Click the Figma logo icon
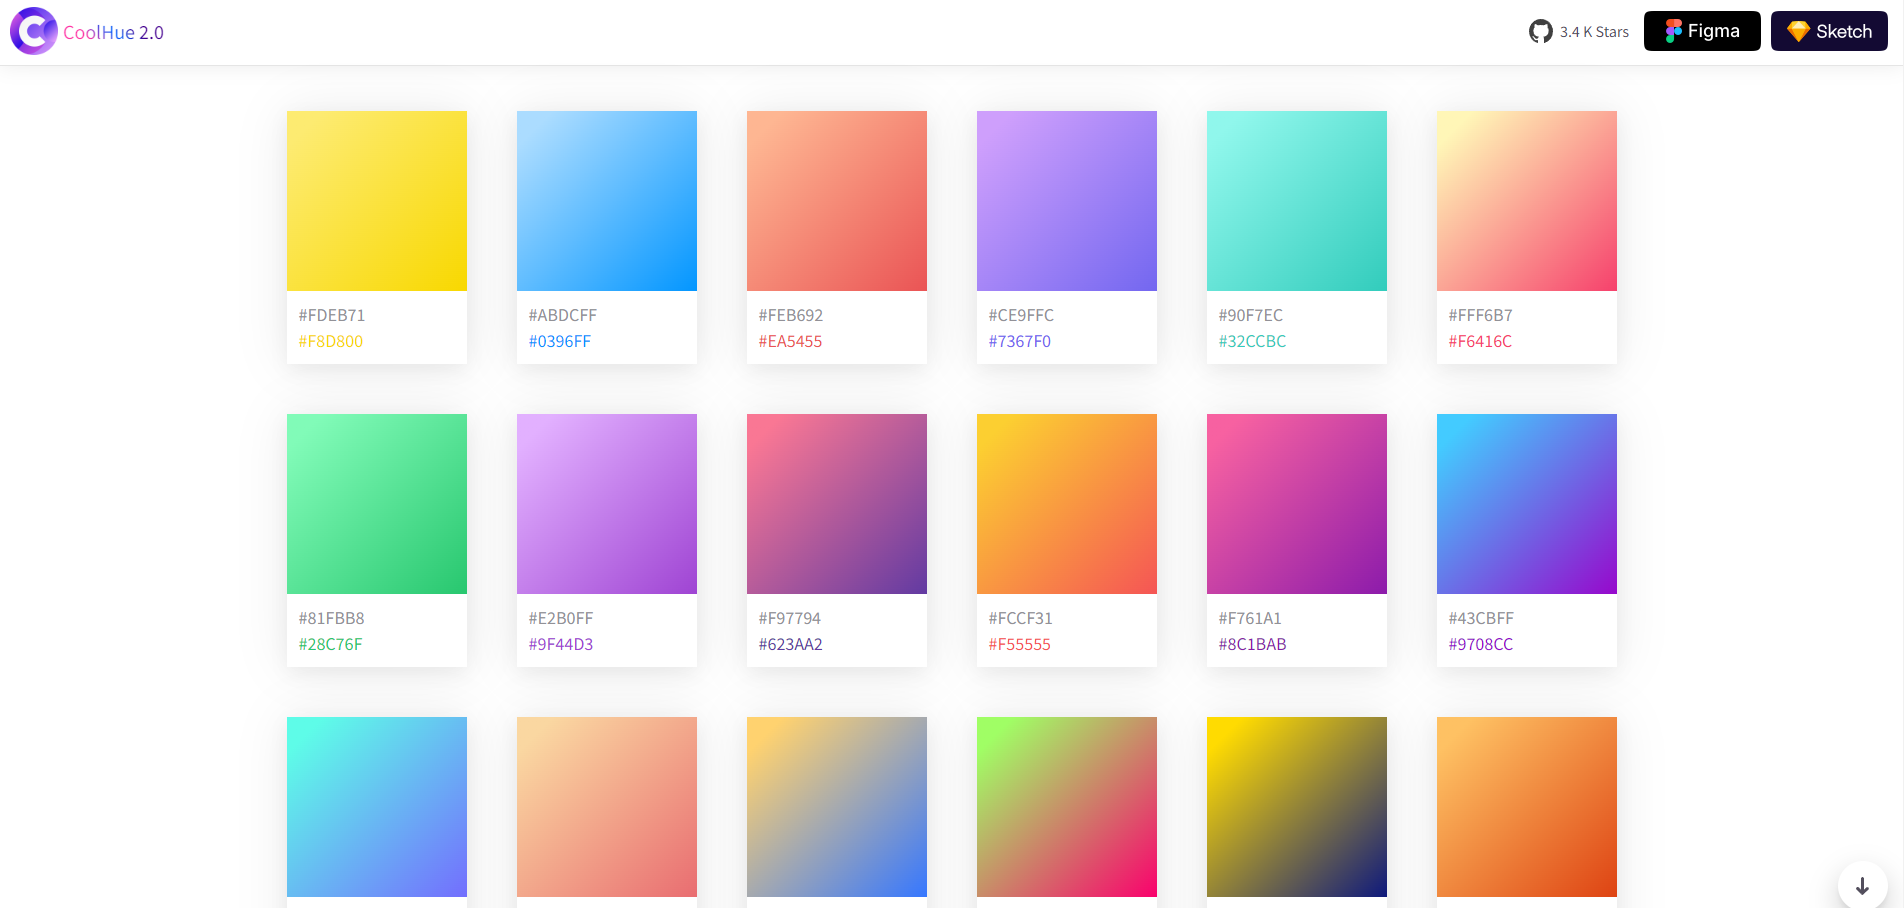Screen dimensions: 1904x908 click(1673, 32)
